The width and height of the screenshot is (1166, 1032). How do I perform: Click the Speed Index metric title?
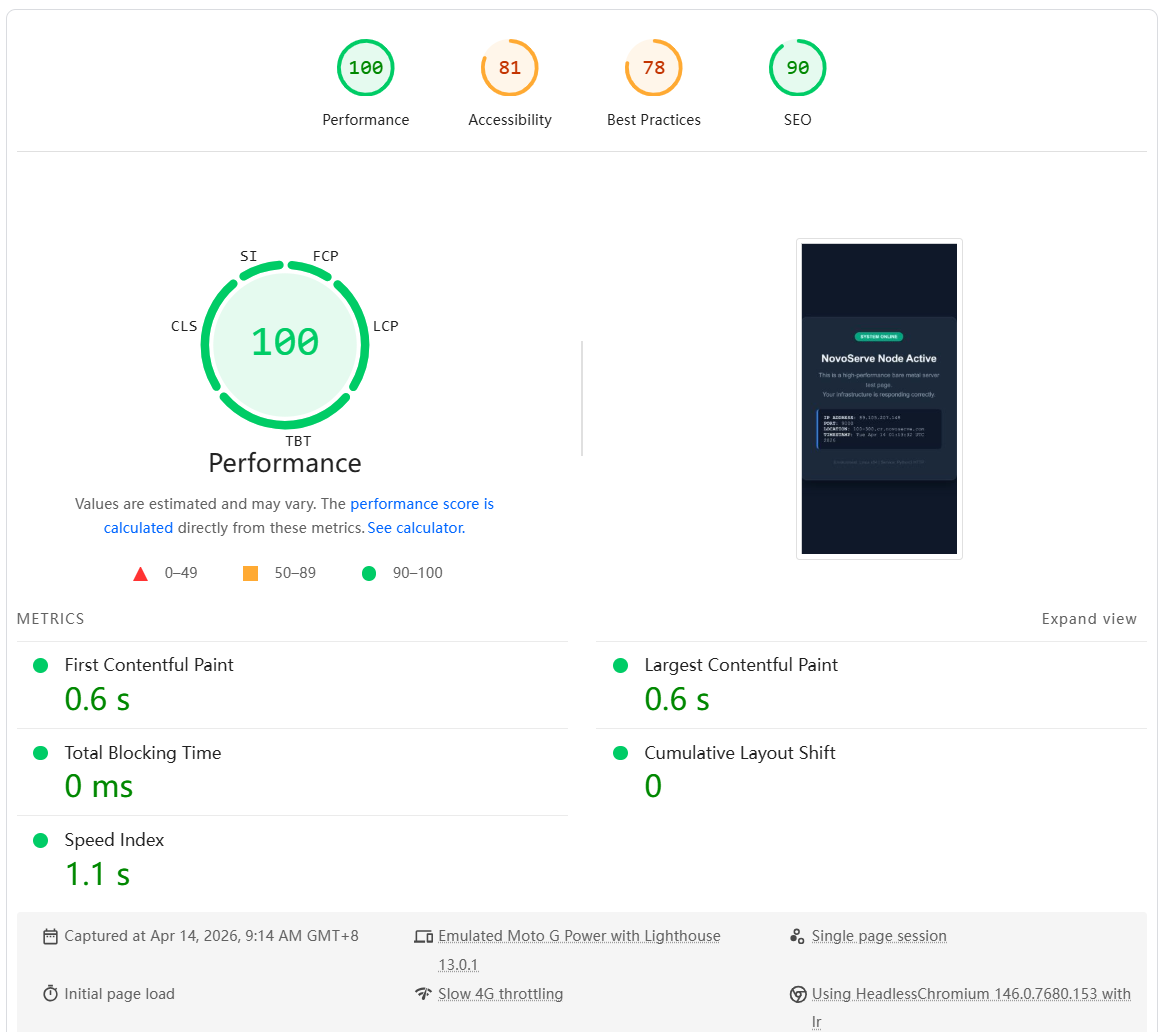[114, 839]
